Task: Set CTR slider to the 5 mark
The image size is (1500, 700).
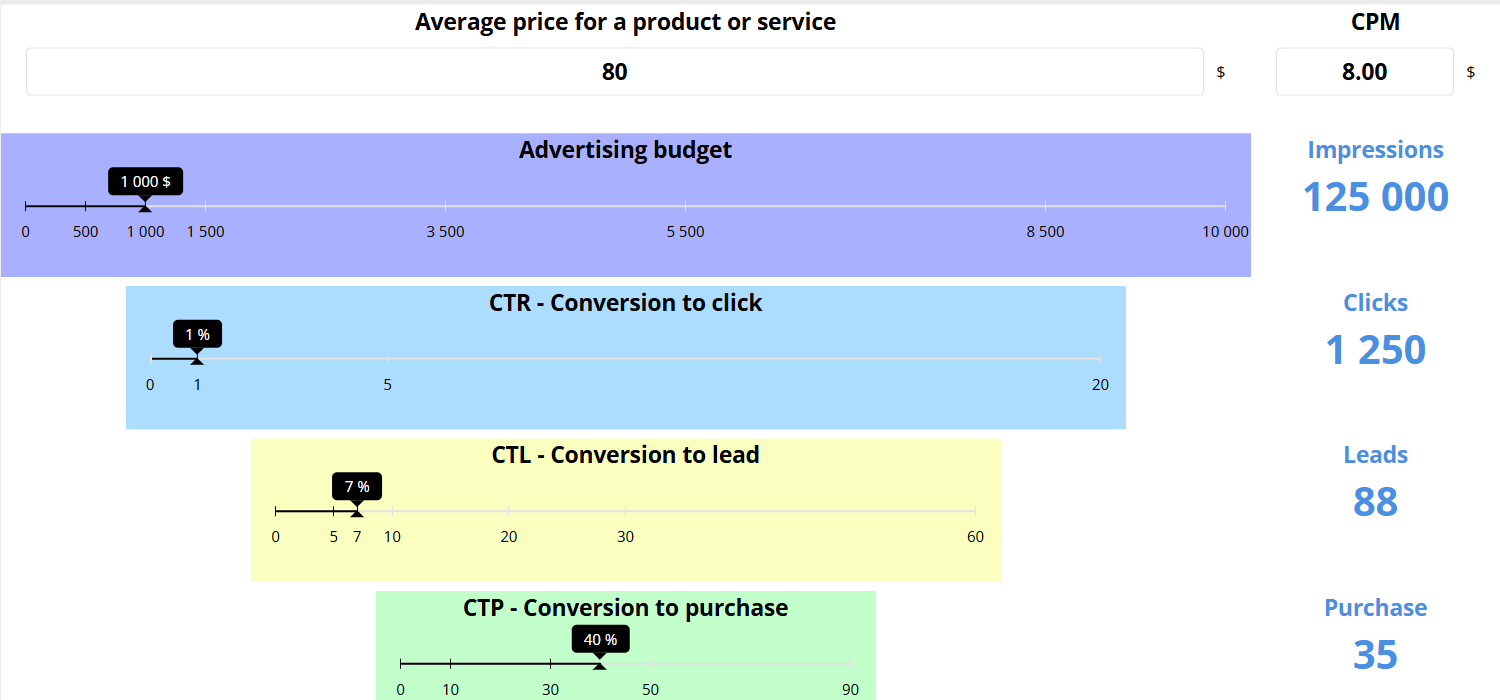Action: tap(388, 358)
